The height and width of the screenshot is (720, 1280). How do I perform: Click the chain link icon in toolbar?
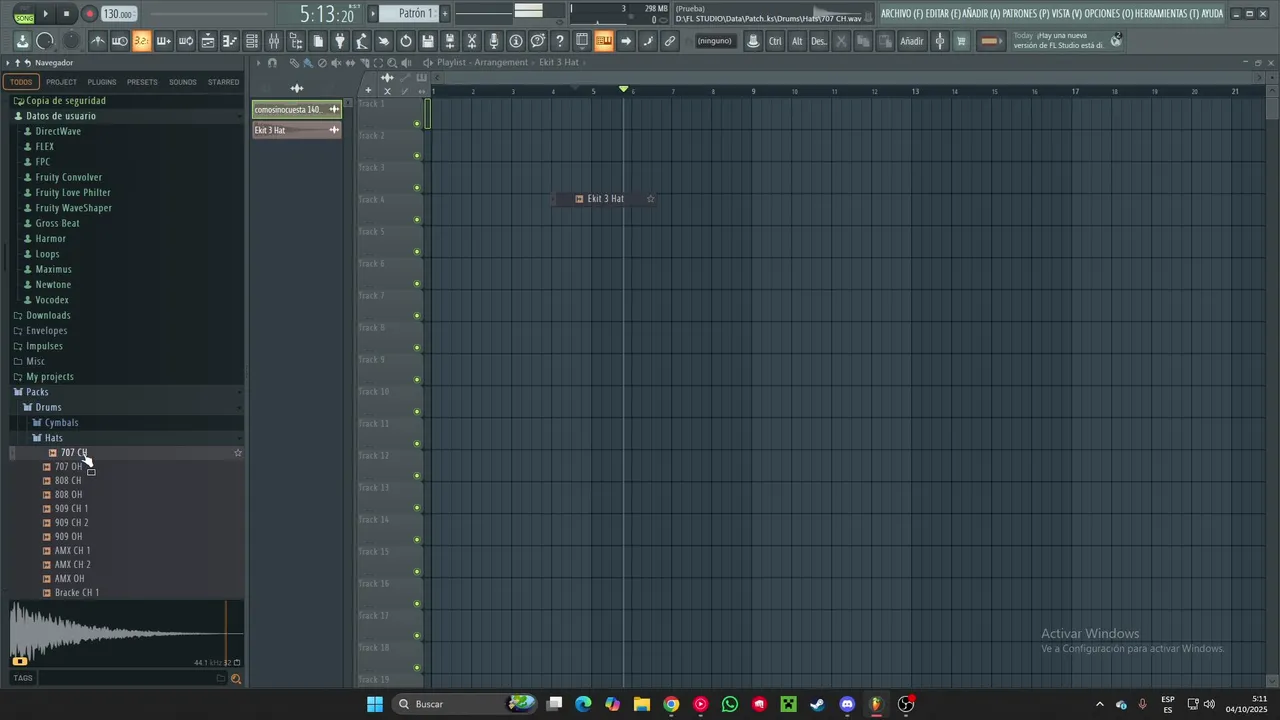click(670, 41)
